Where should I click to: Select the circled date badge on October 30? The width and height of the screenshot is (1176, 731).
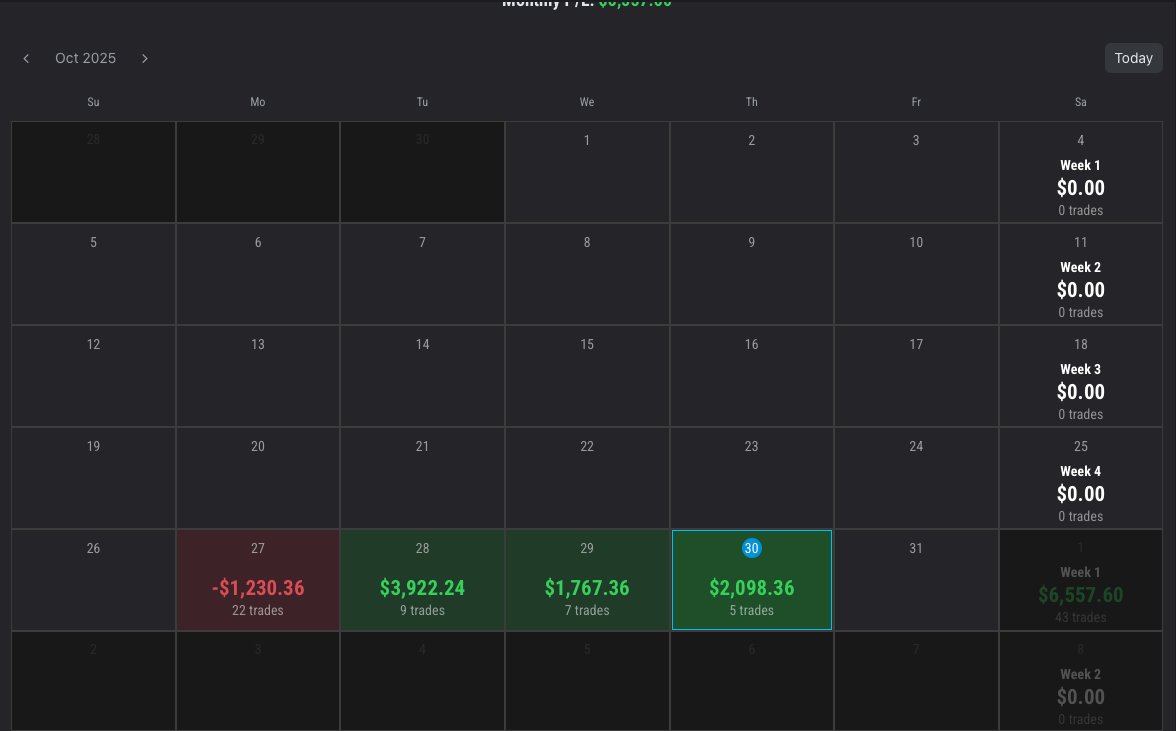point(751,547)
